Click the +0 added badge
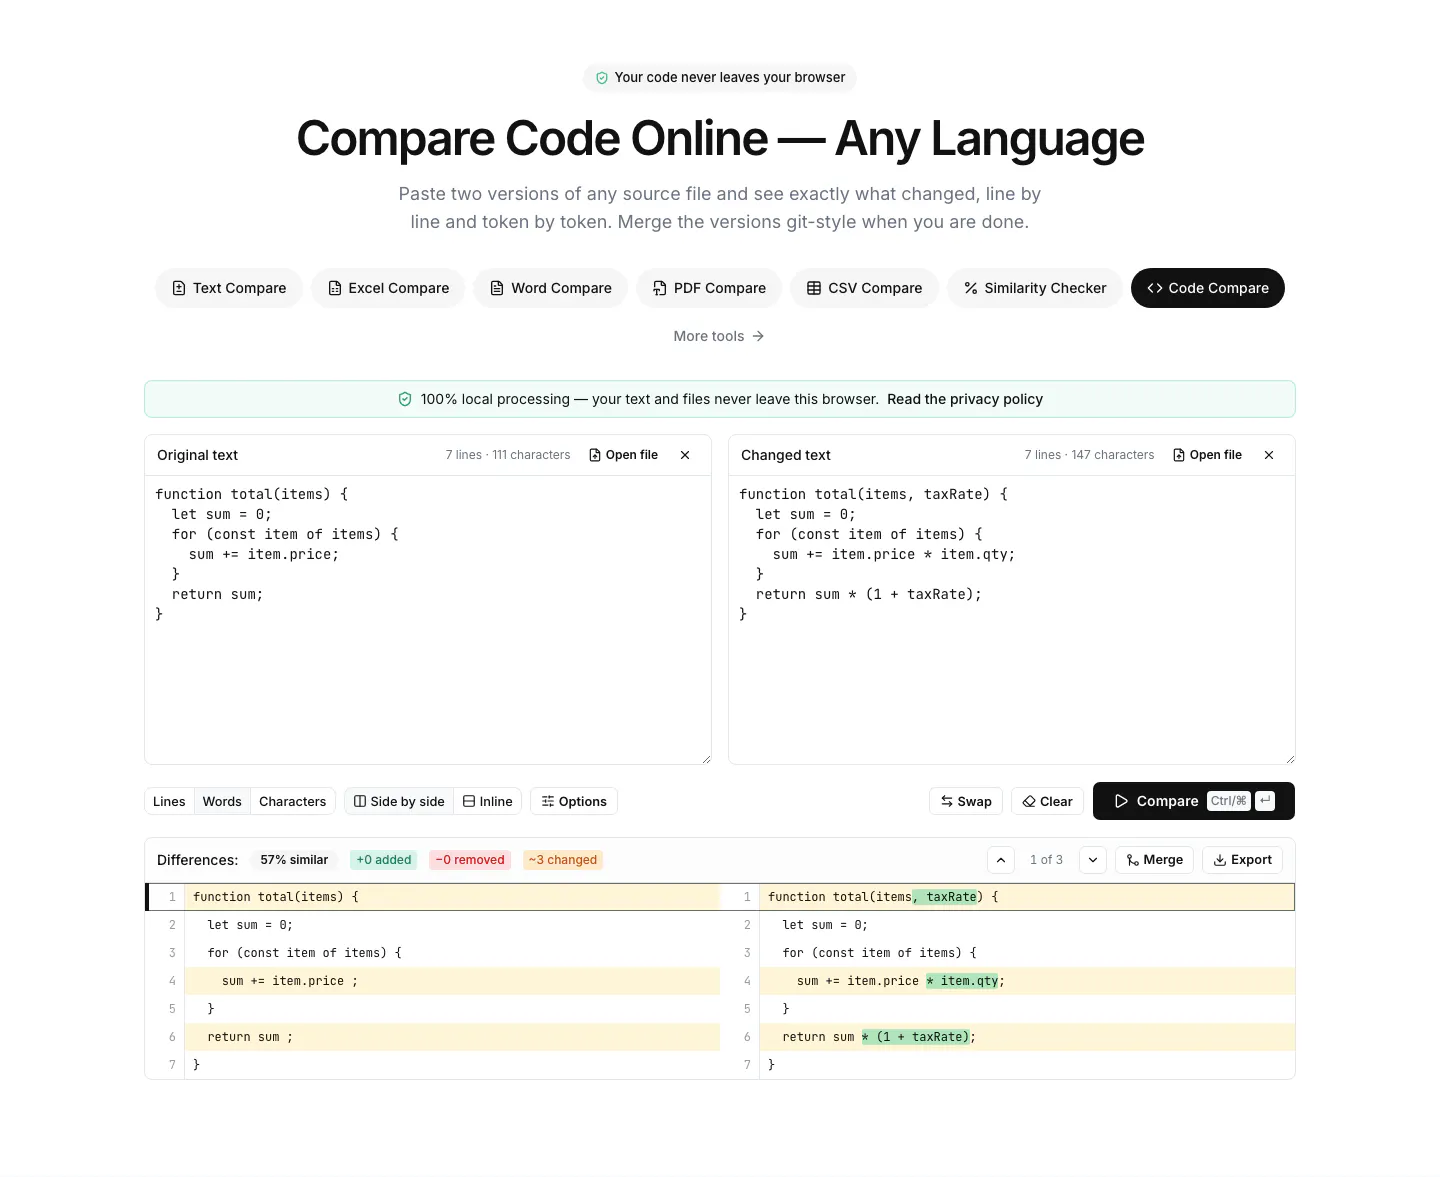 pyautogui.click(x=384, y=860)
